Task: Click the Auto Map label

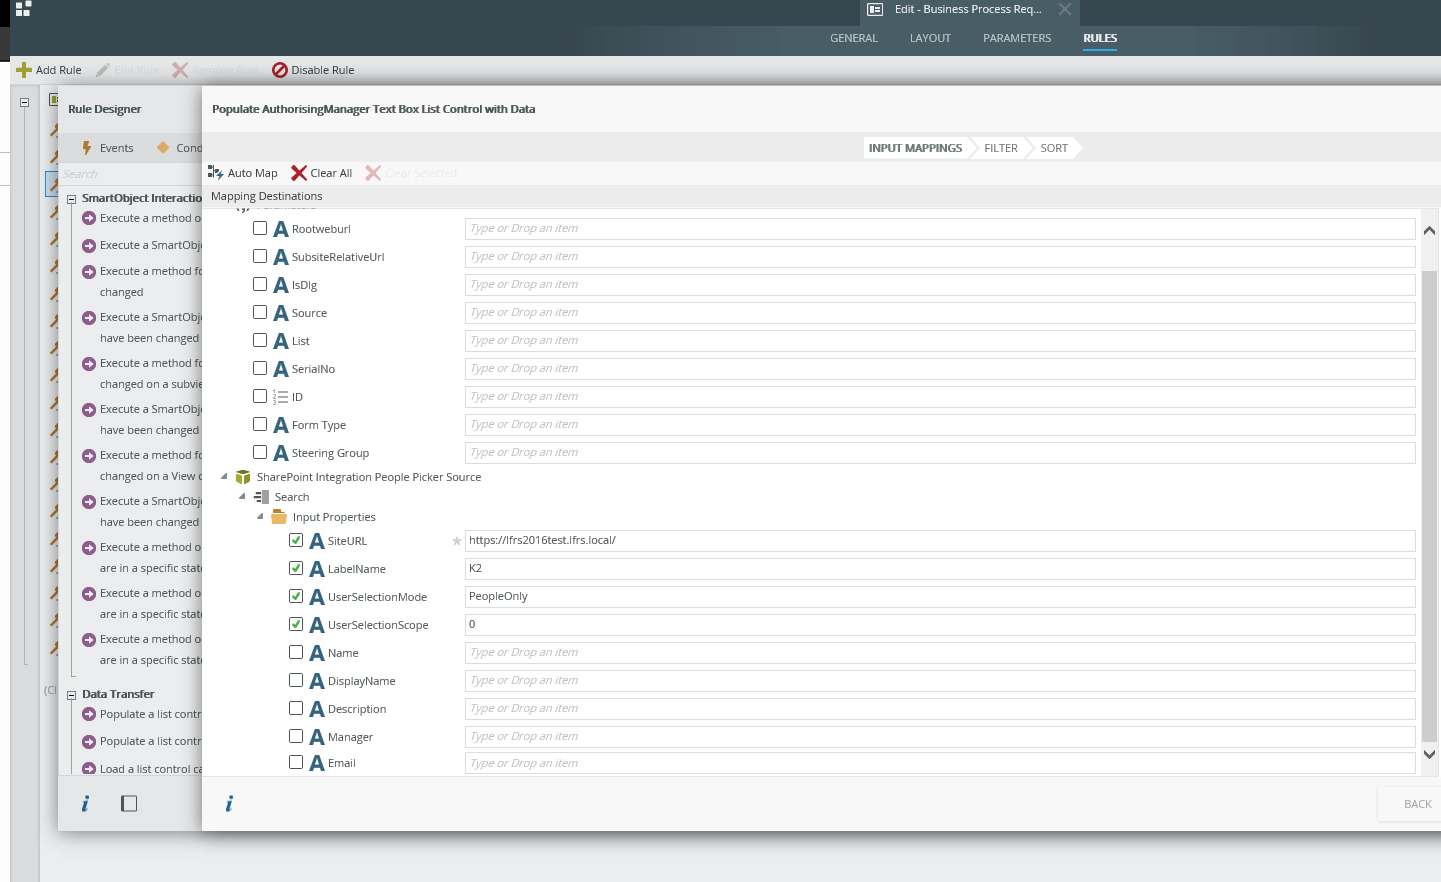Action: coord(253,173)
